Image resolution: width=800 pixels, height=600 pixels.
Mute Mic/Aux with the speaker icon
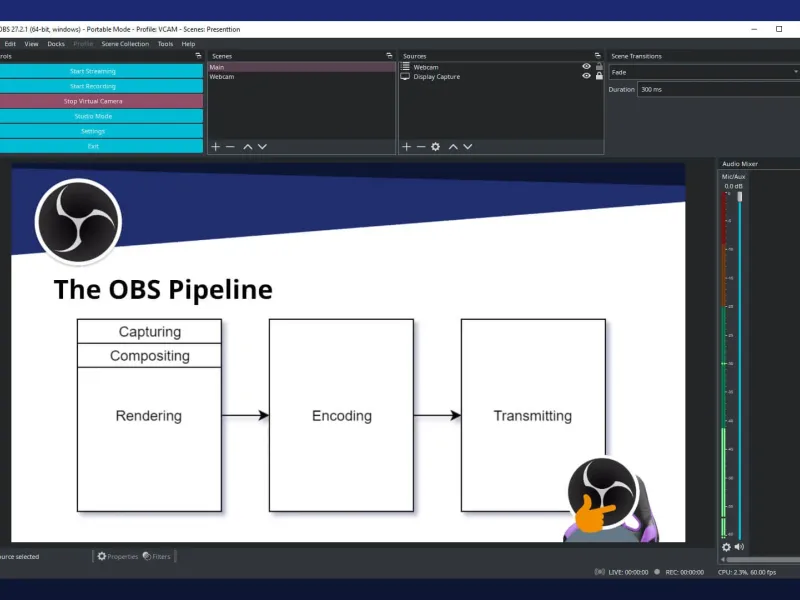pos(739,547)
